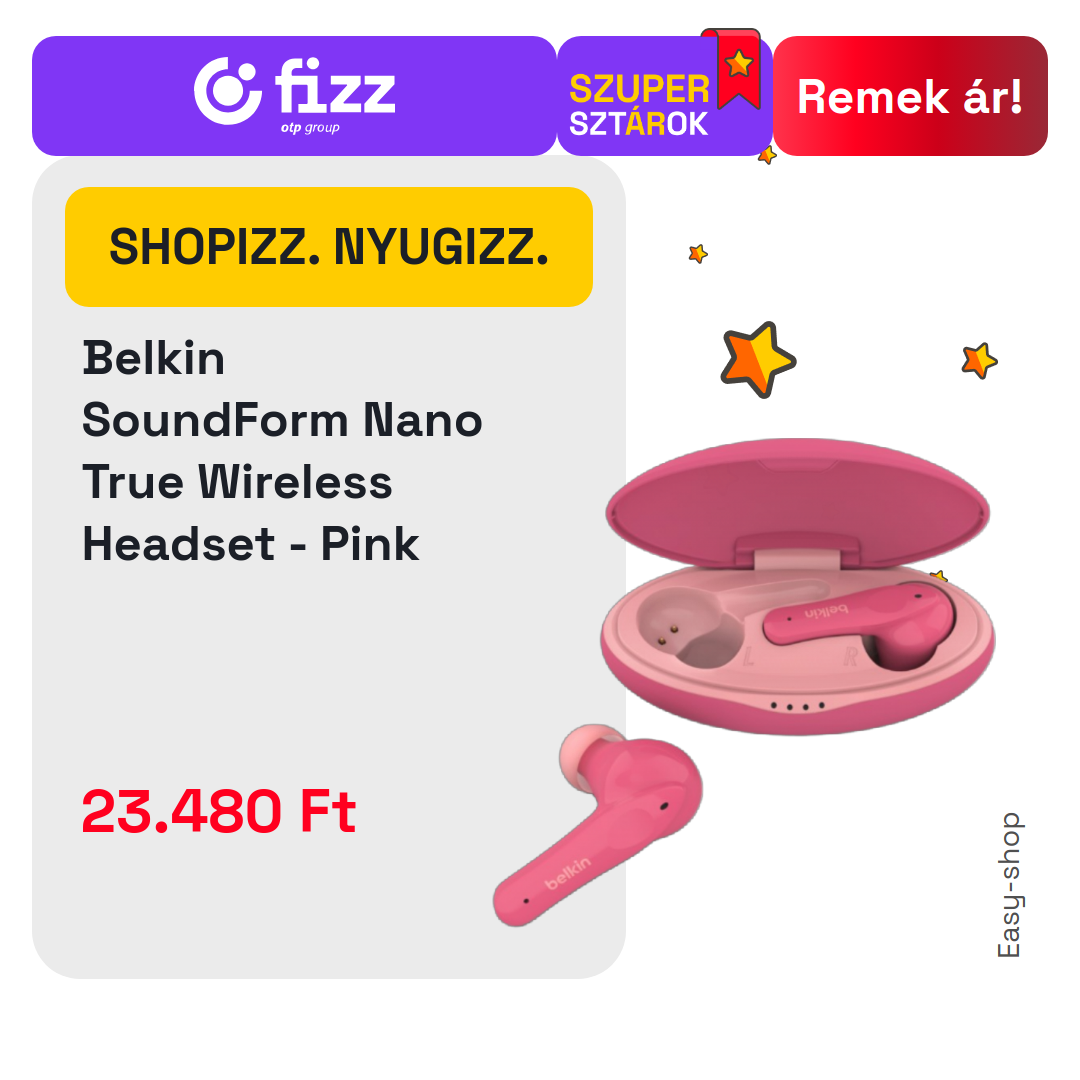This screenshot has width=1080, height=1080.
Task: Click the open pink case lid
Action: (798, 503)
